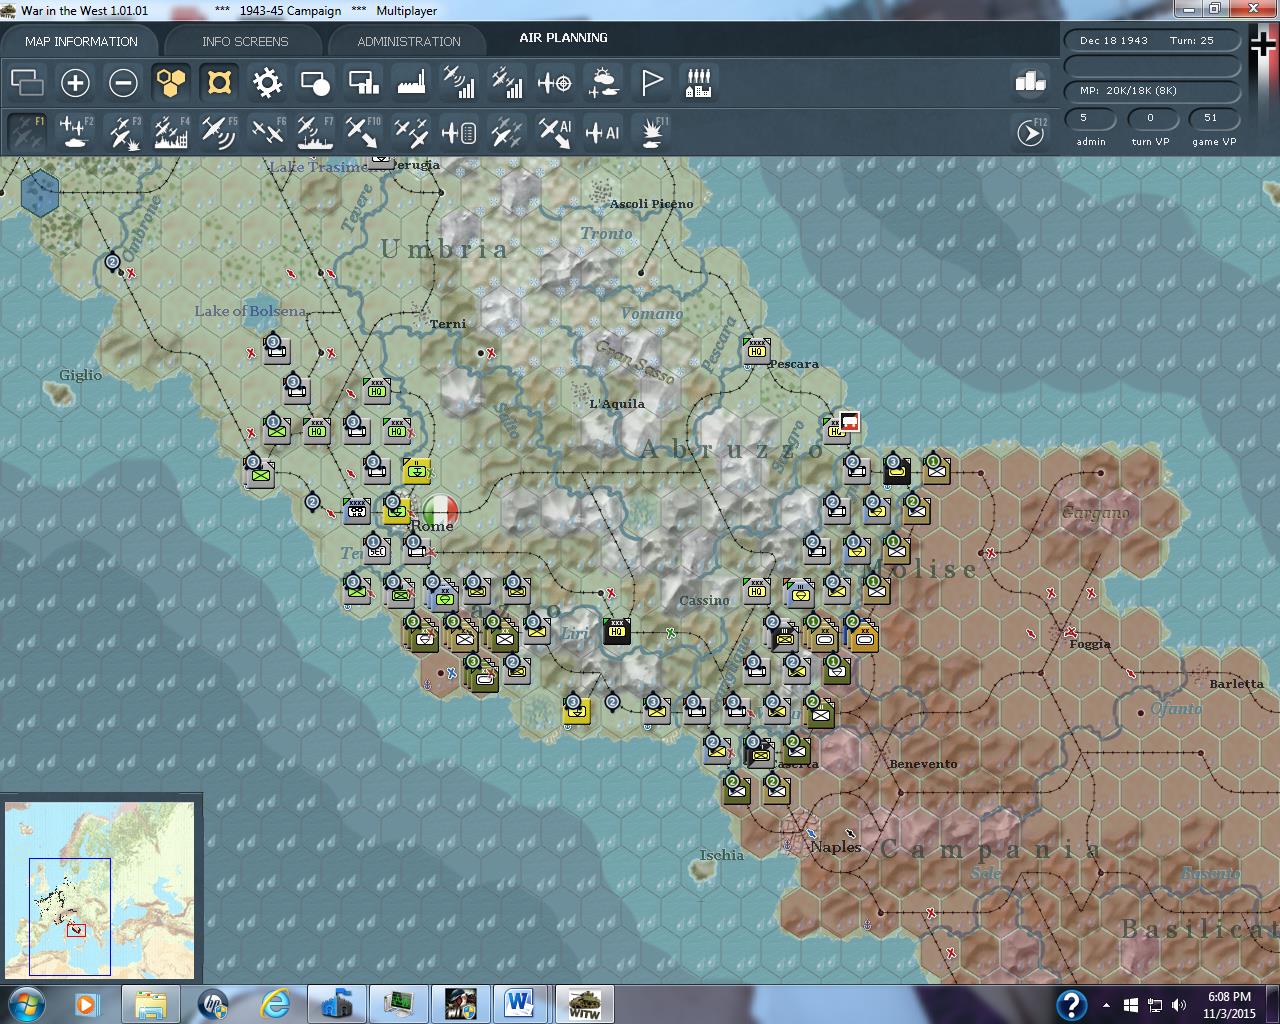Open the gear preferences icon
Image resolution: width=1280 pixels, height=1024 pixels.
pos(267,82)
